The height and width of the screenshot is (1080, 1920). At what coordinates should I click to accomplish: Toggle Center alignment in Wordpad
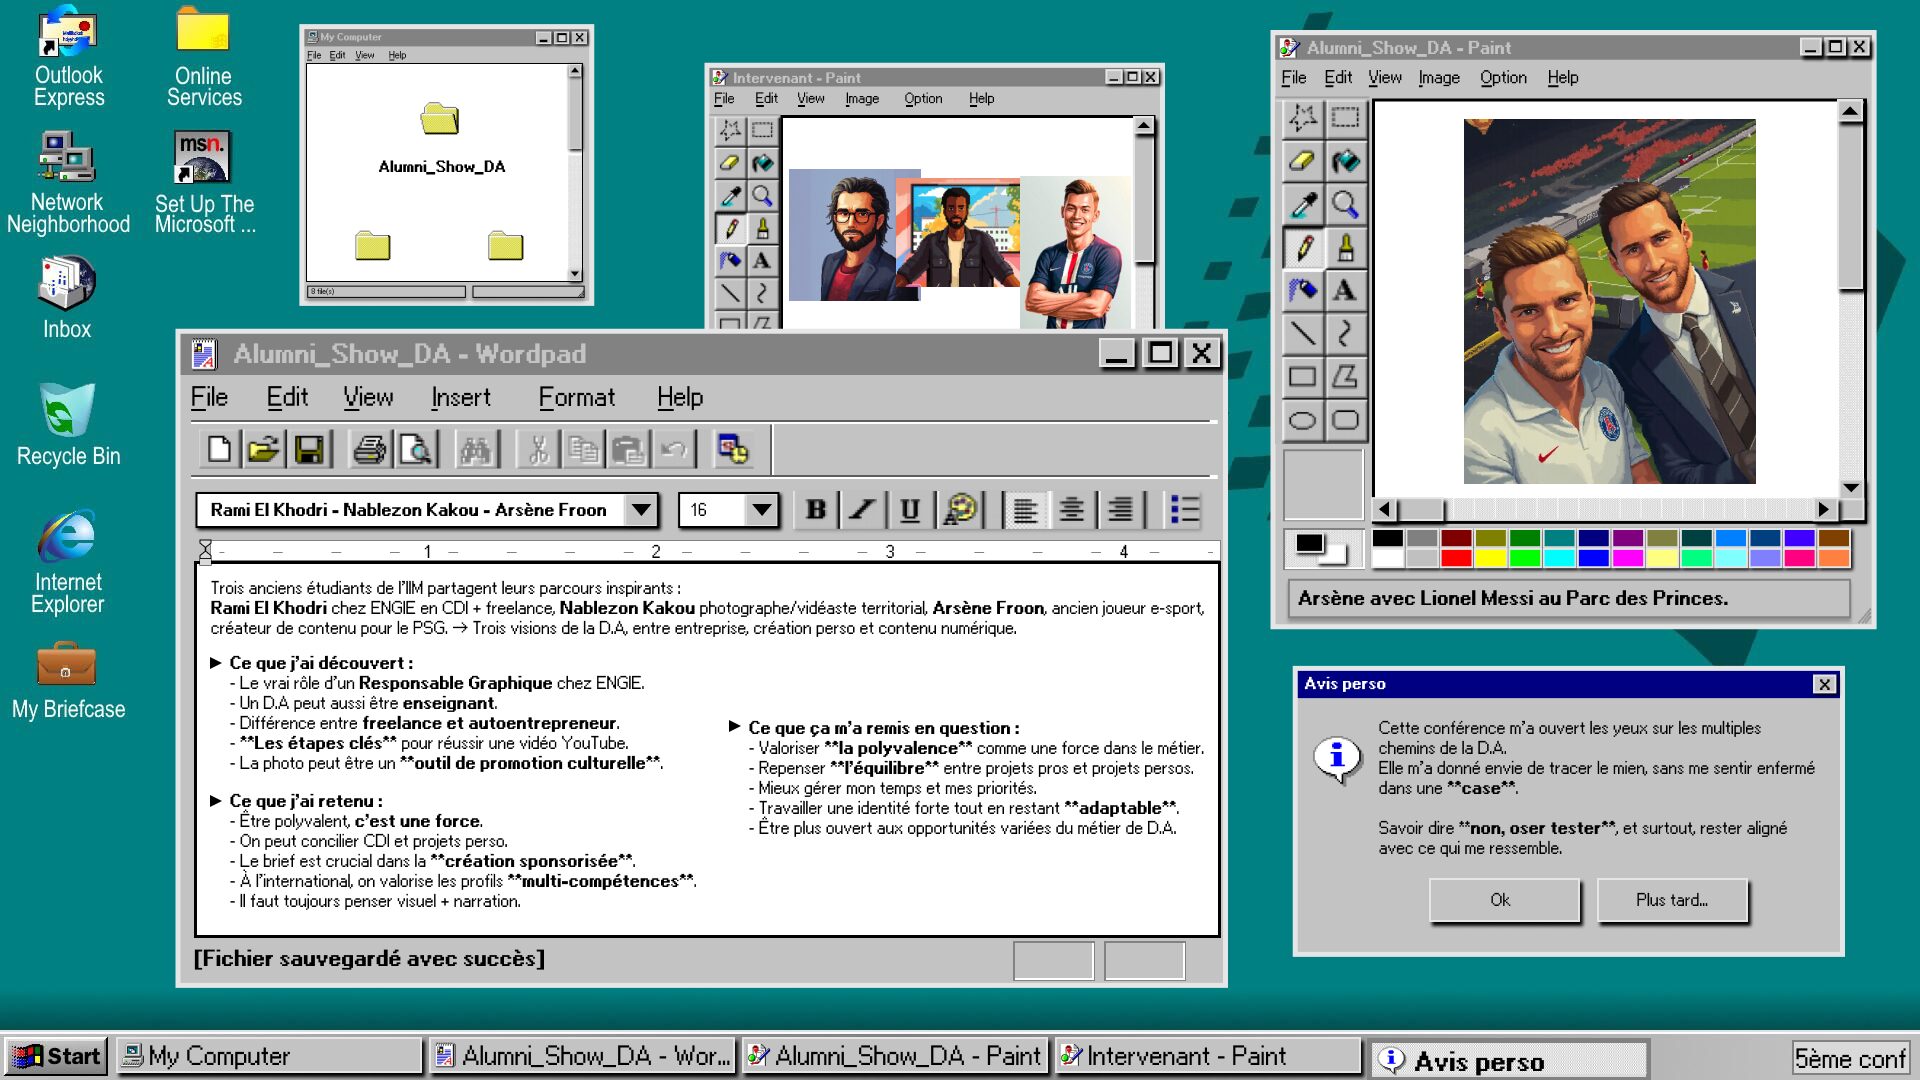point(1071,510)
